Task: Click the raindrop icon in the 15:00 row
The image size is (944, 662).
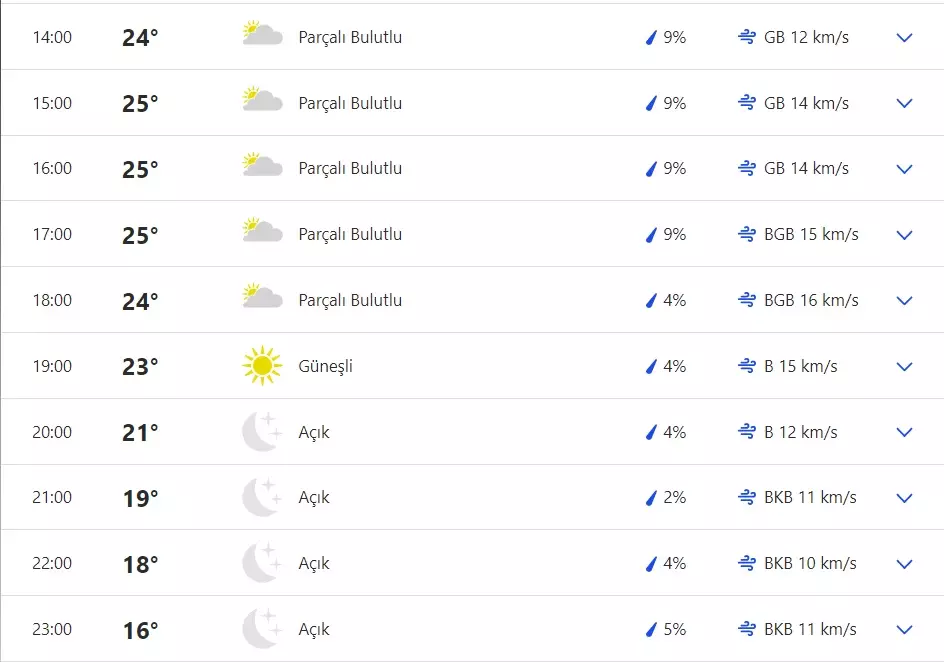Action: (x=650, y=103)
